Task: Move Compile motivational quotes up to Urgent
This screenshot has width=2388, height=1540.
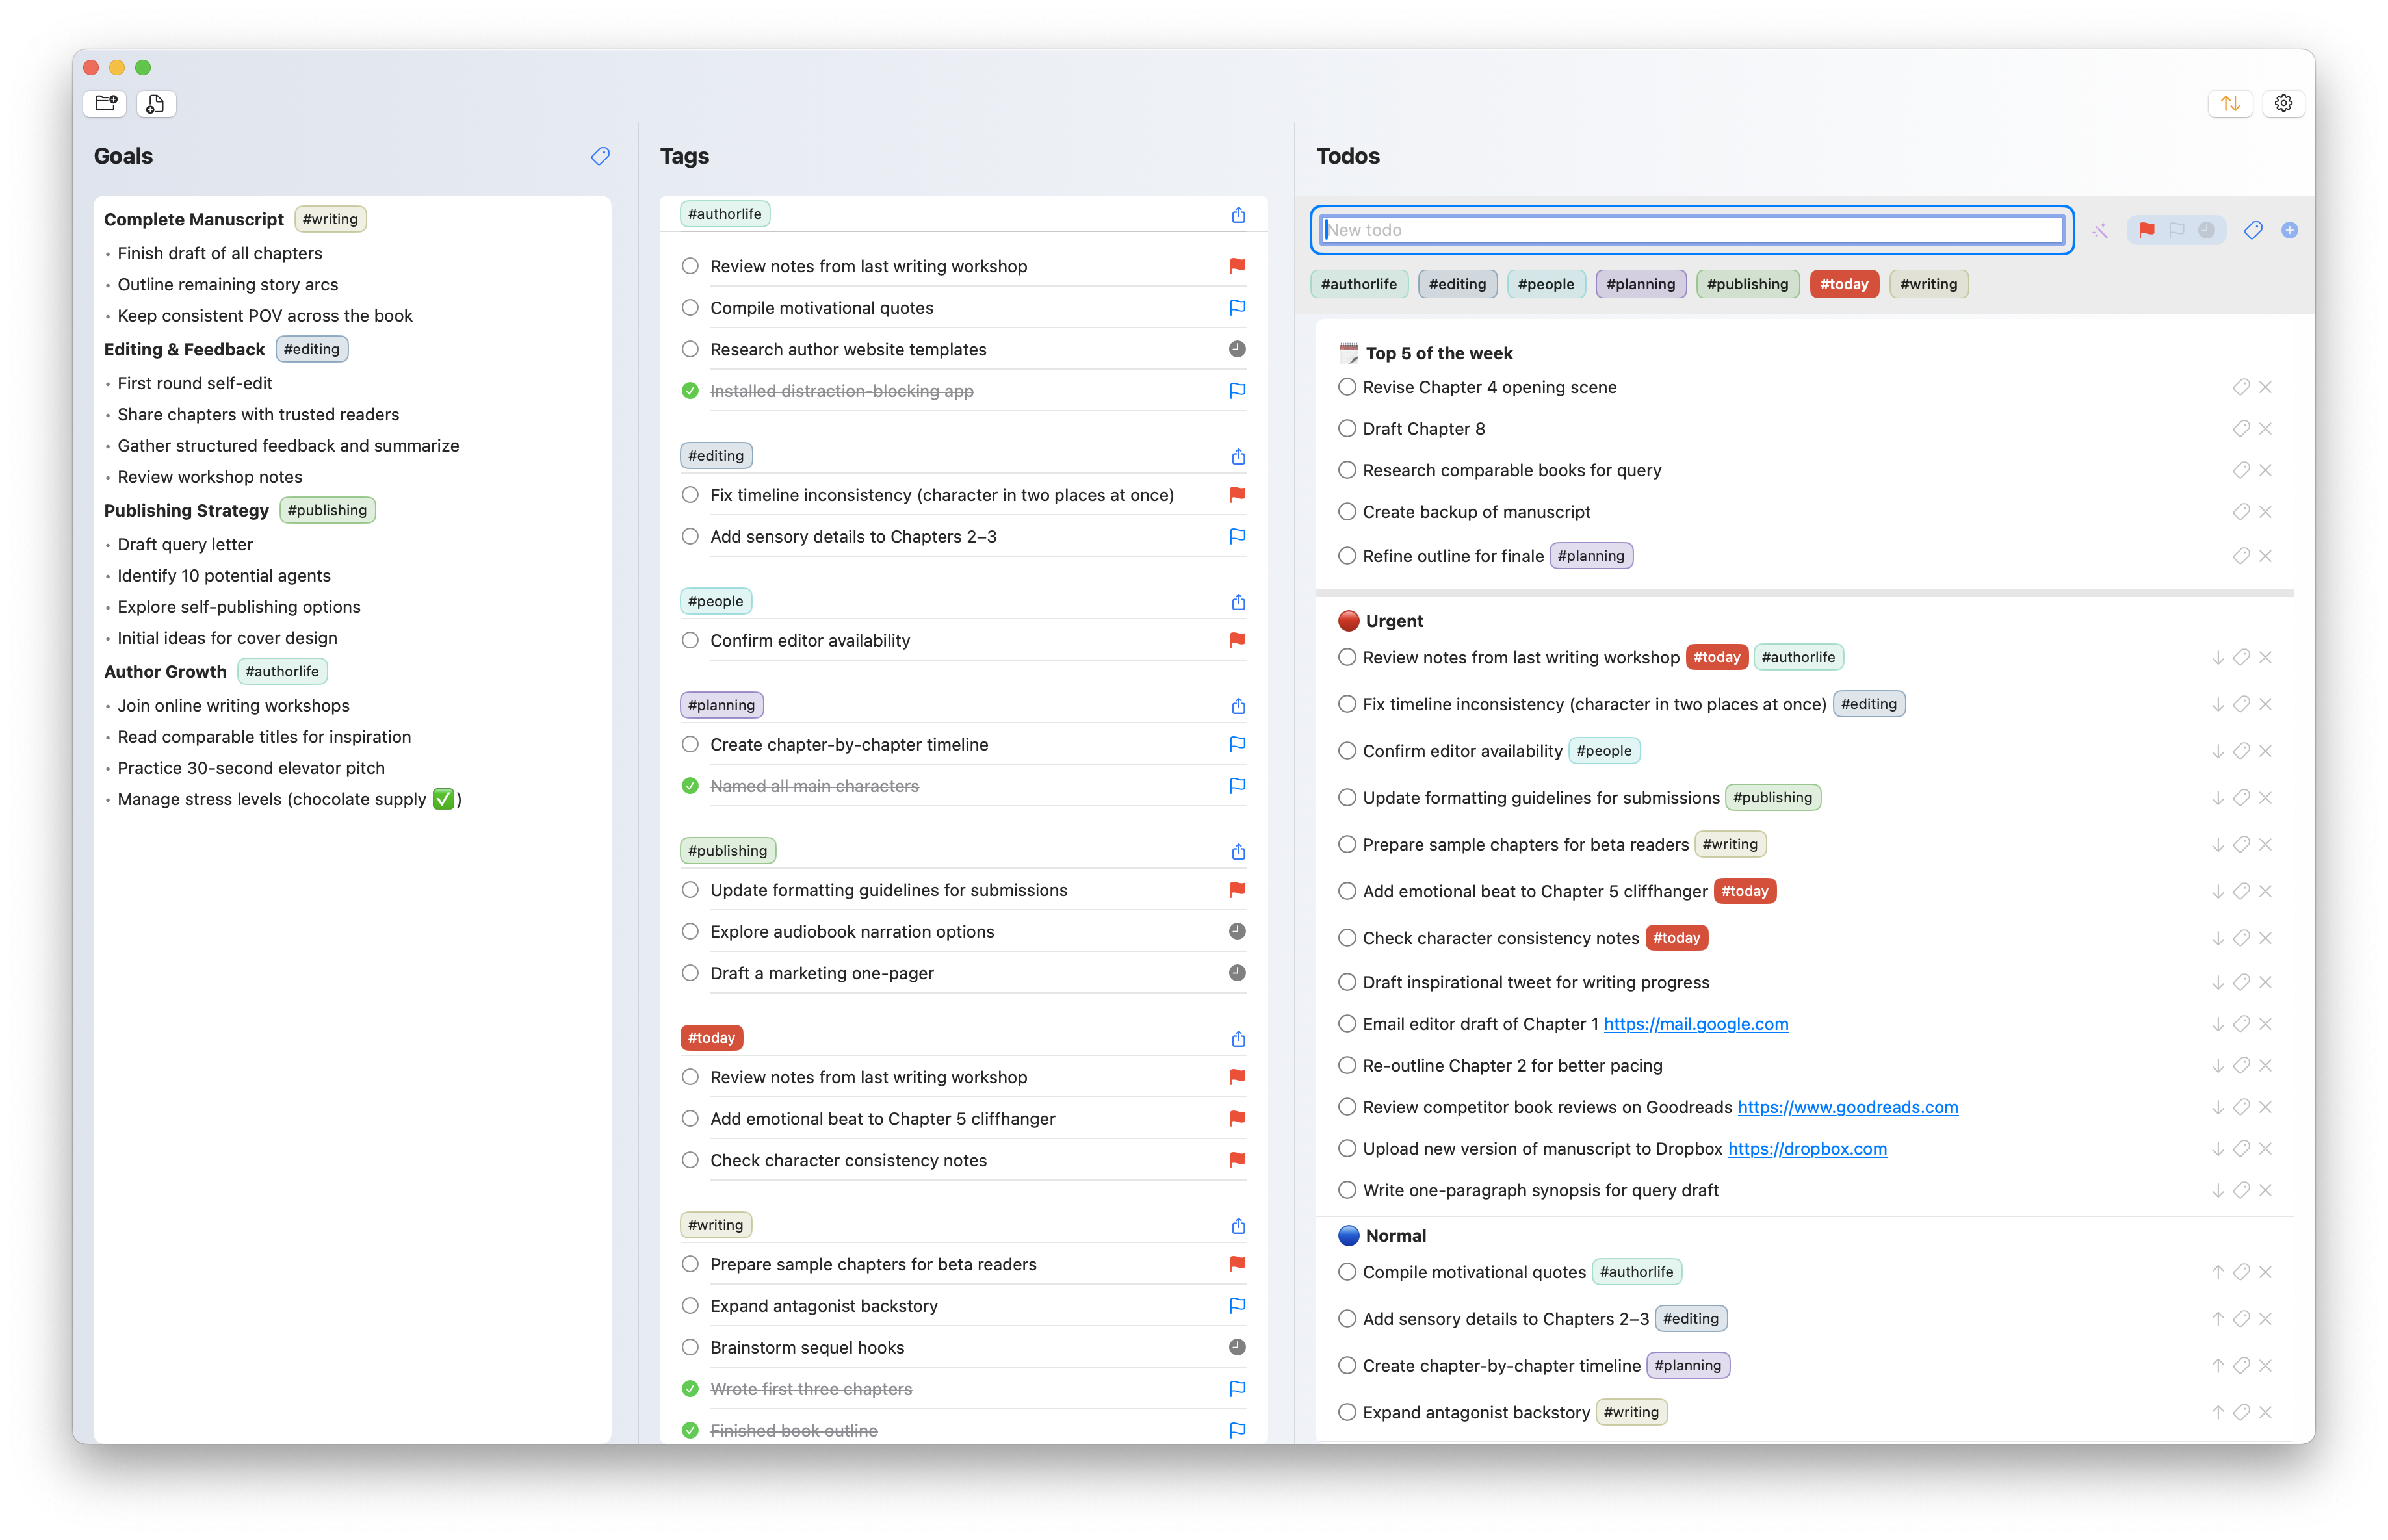Action: pos(2217,1272)
